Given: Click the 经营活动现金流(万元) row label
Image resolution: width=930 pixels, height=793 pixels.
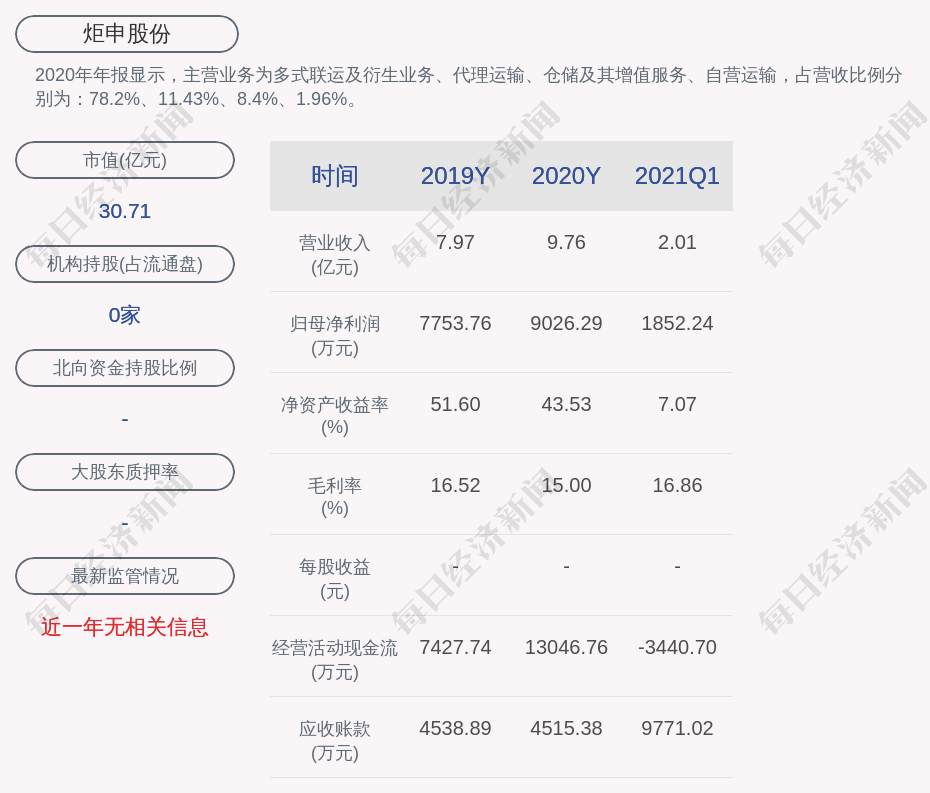Looking at the screenshot, I should click(x=334, y=659).
